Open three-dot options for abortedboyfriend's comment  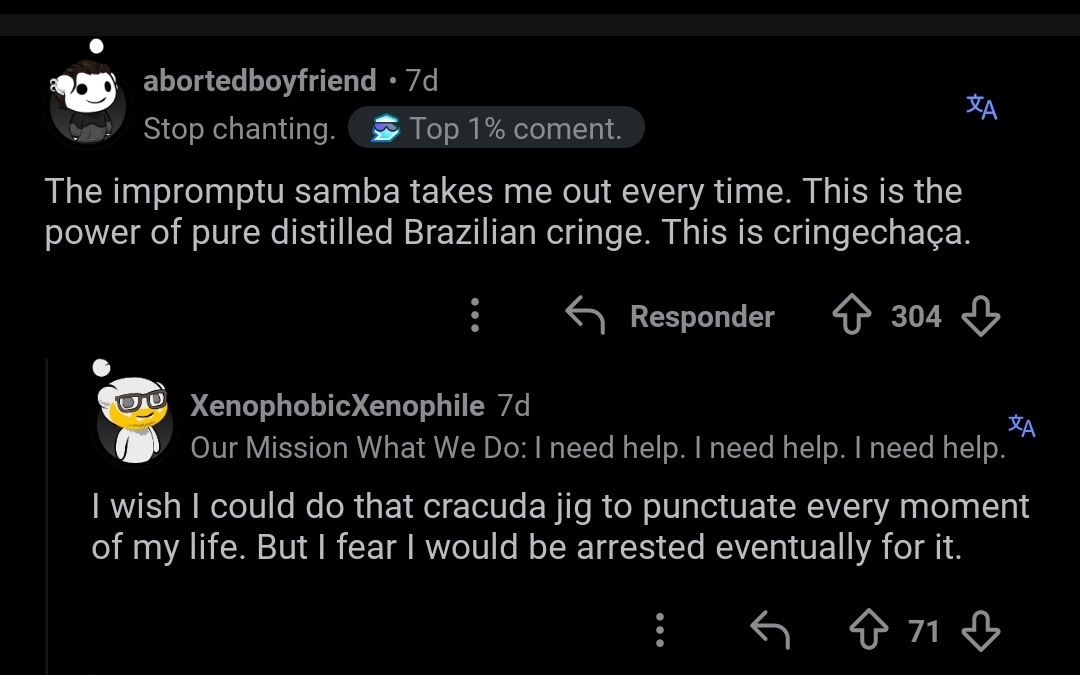pos(475,316)
